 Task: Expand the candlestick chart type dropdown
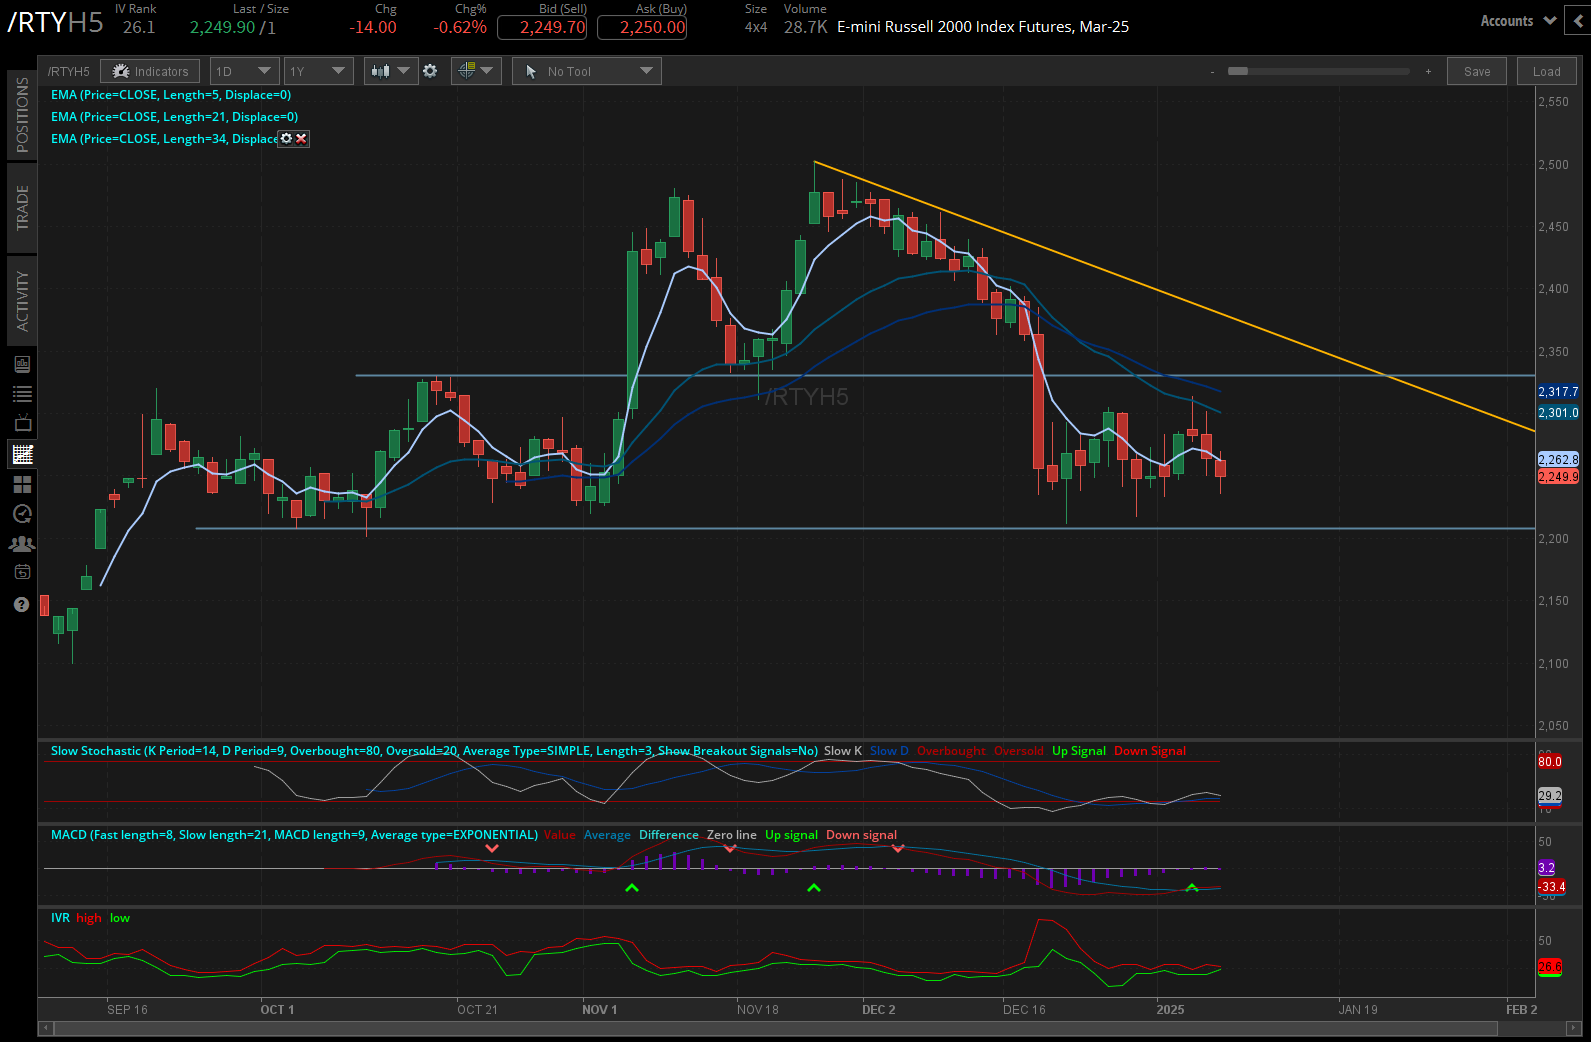click(391, 71)
